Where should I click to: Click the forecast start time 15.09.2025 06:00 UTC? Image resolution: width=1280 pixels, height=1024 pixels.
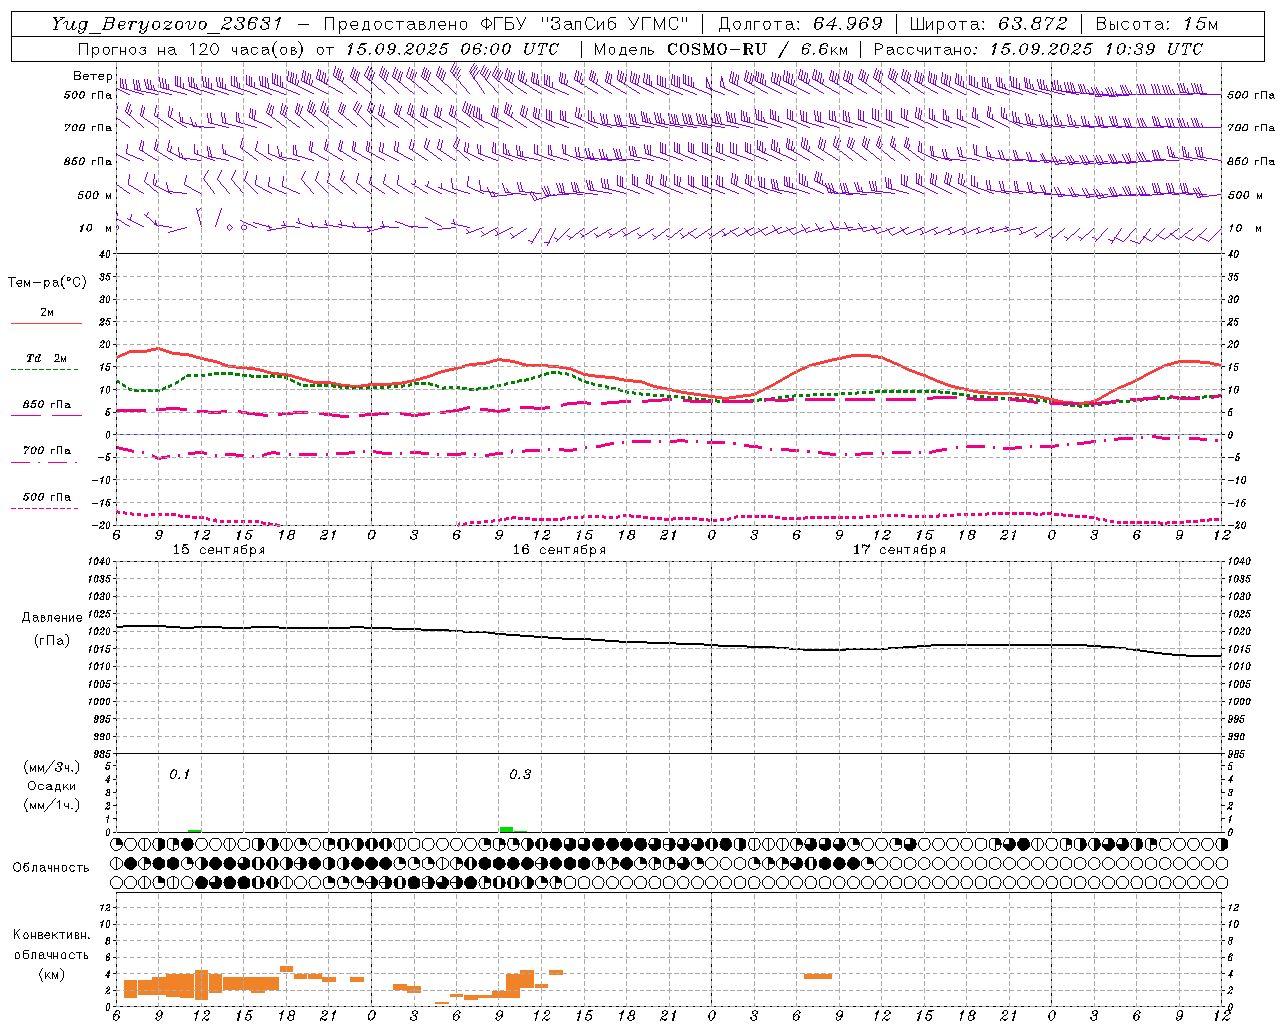point(451,49)
